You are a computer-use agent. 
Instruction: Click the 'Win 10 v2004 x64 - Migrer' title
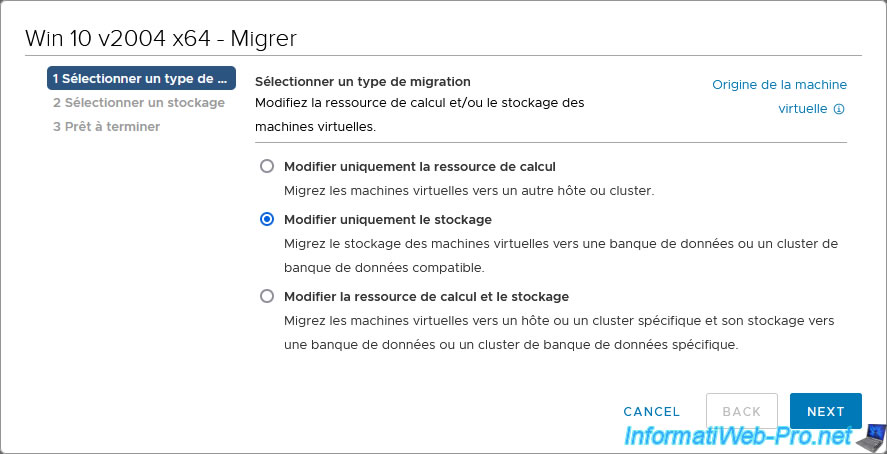(x=161, y=38)
